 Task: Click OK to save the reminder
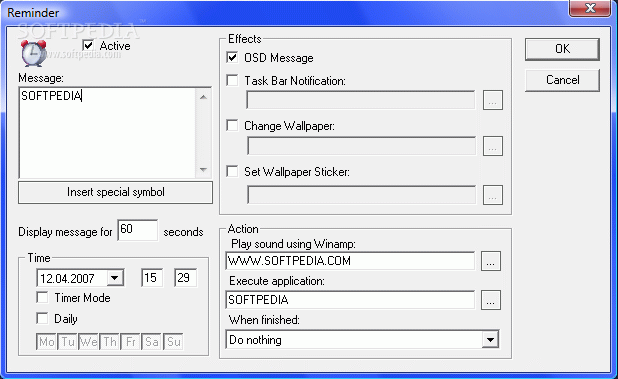pyautogui.click(x=562, y=49)
